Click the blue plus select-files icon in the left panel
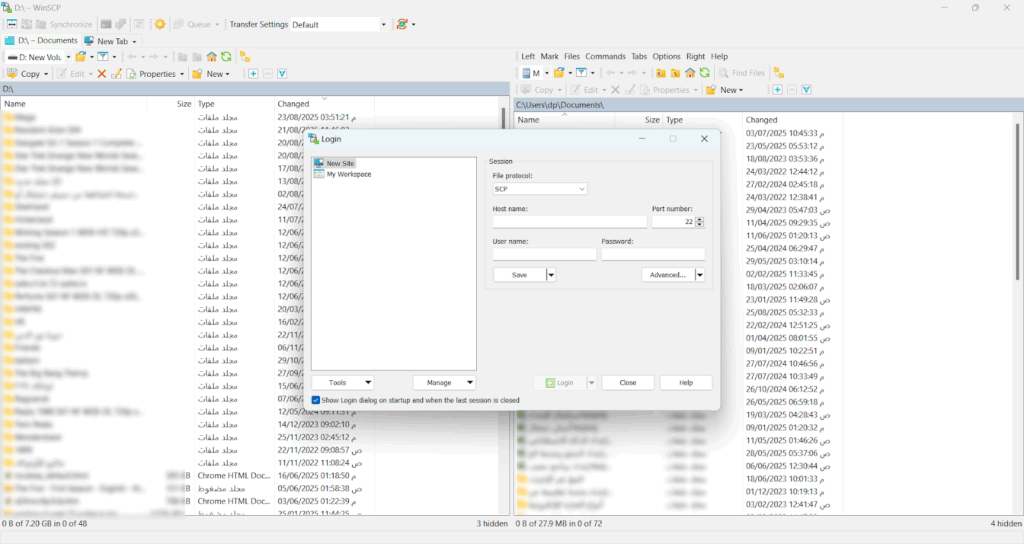 click(x=253, y=74)
